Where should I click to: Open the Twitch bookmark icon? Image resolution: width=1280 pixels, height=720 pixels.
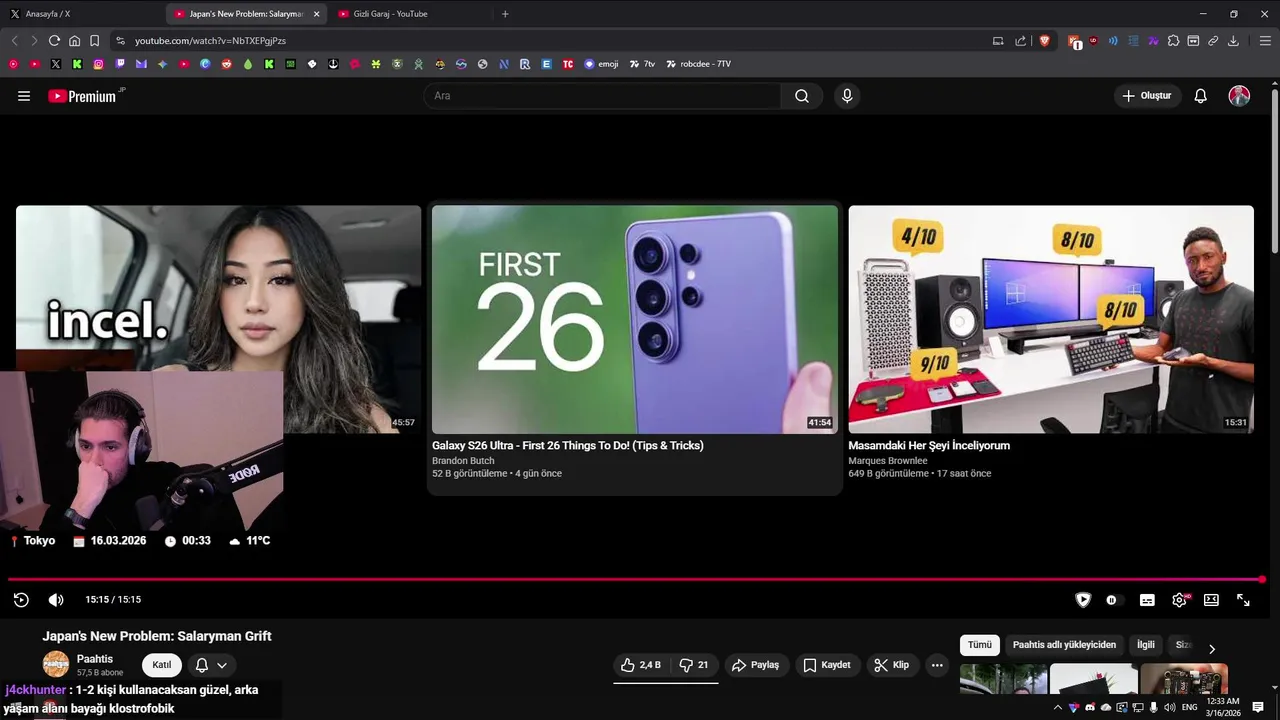pos(120,64)
